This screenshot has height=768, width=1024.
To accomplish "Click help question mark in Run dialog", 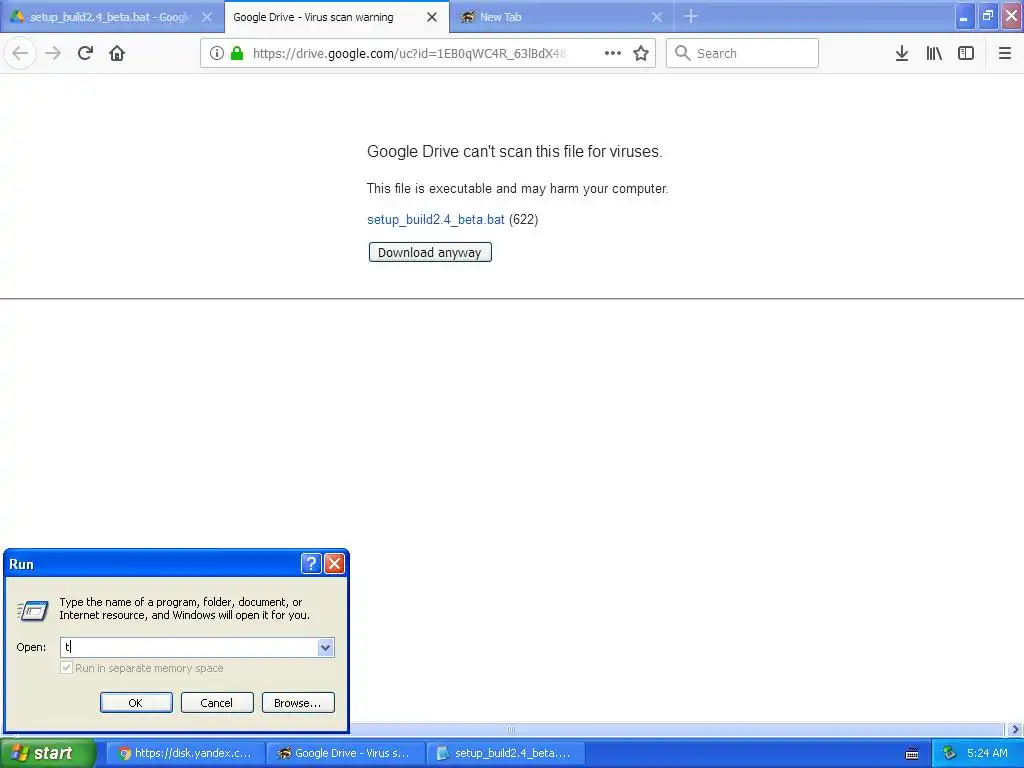I will pos(311,564).
